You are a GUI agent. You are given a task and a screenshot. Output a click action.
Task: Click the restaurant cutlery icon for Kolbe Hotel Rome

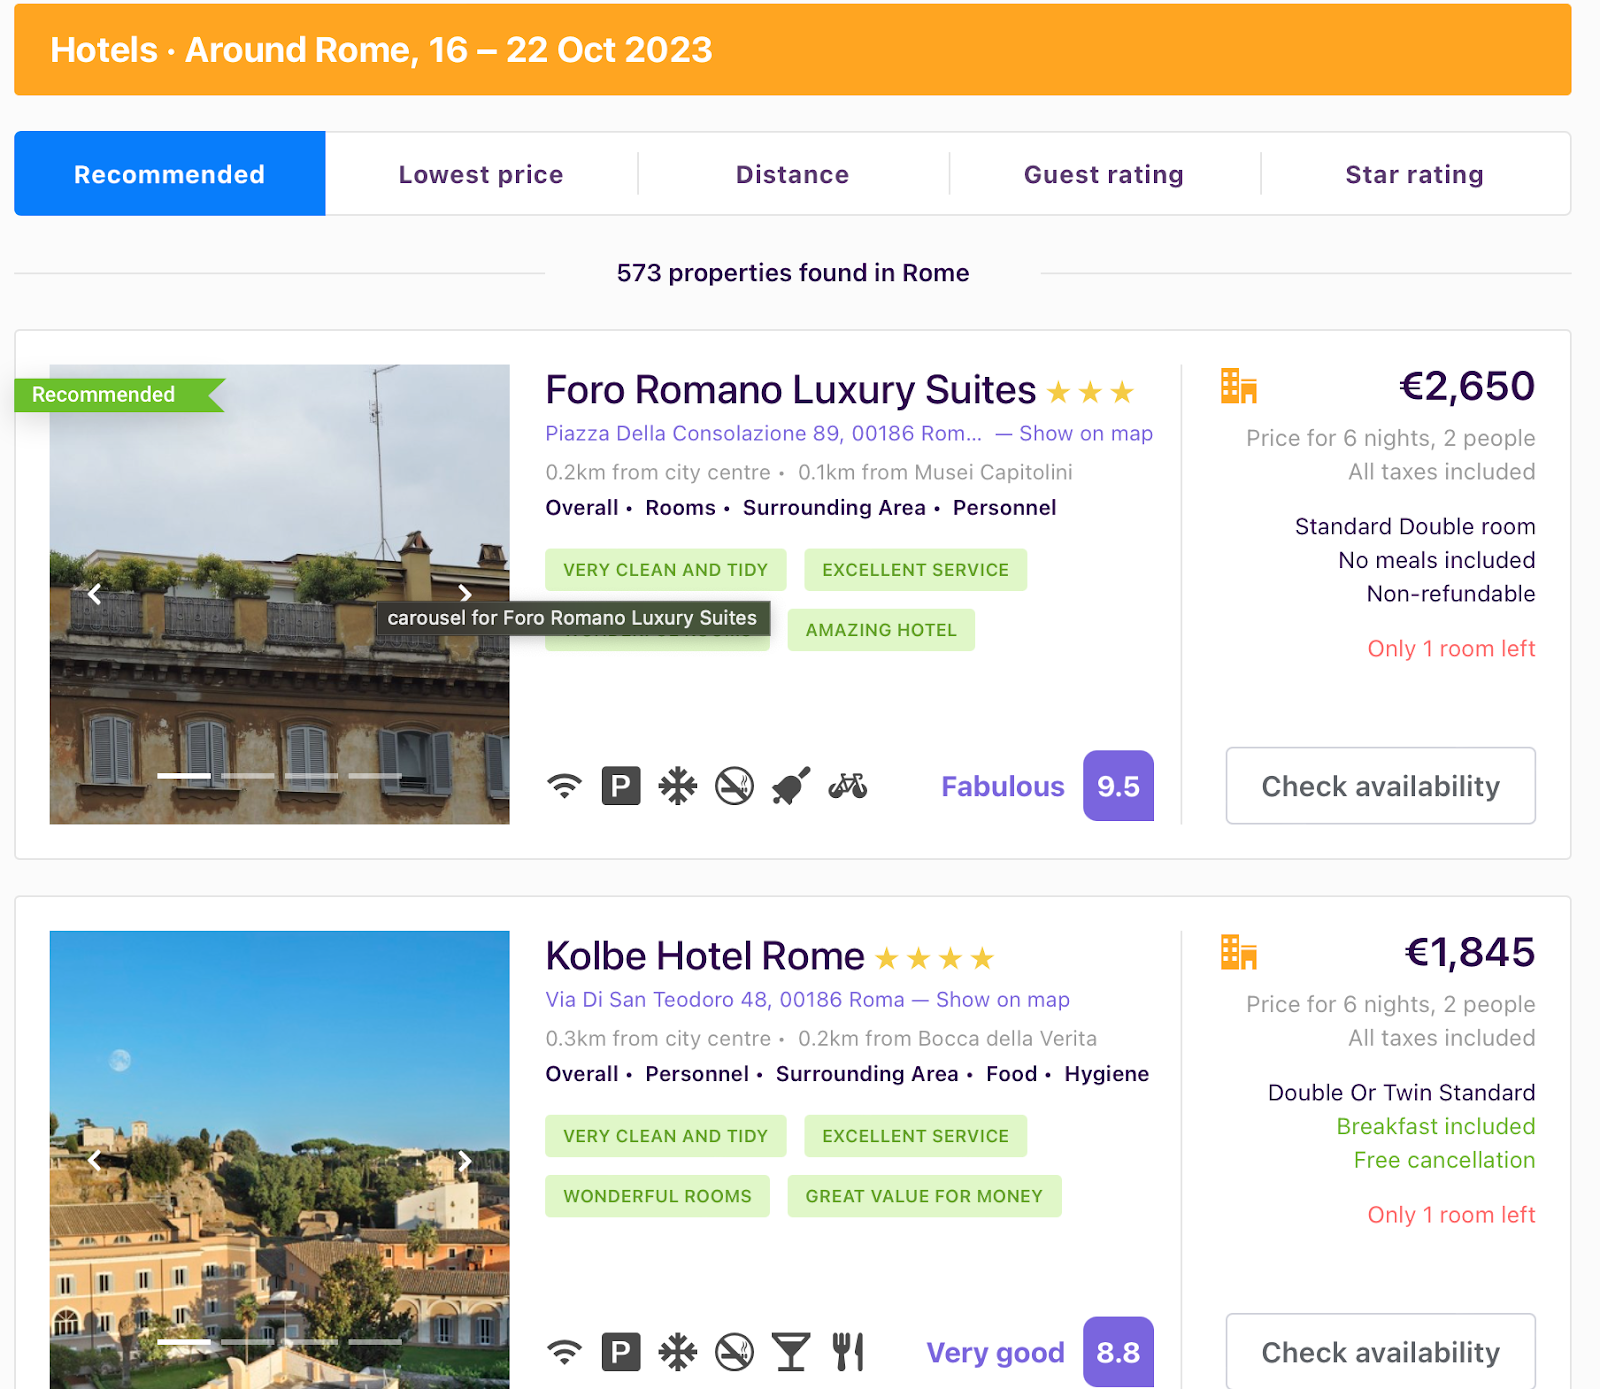tap(847, 1352)
